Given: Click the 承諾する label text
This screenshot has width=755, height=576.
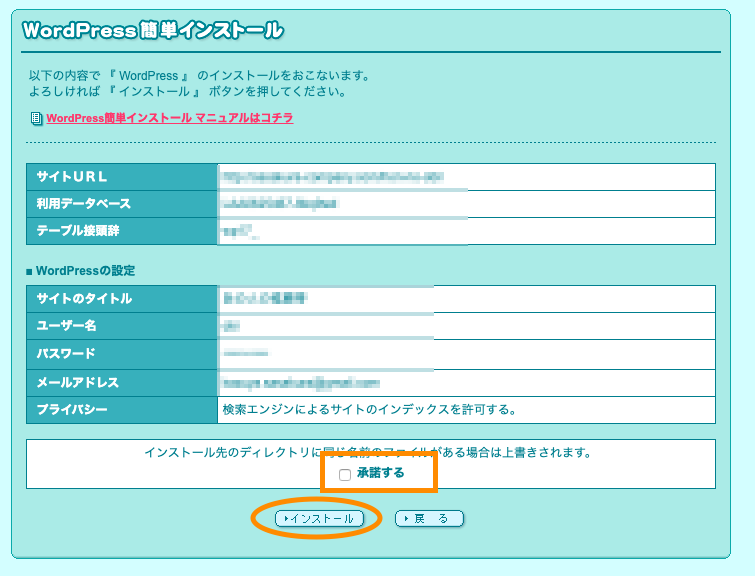Looking at the screenshot, I should coord(380,473).
